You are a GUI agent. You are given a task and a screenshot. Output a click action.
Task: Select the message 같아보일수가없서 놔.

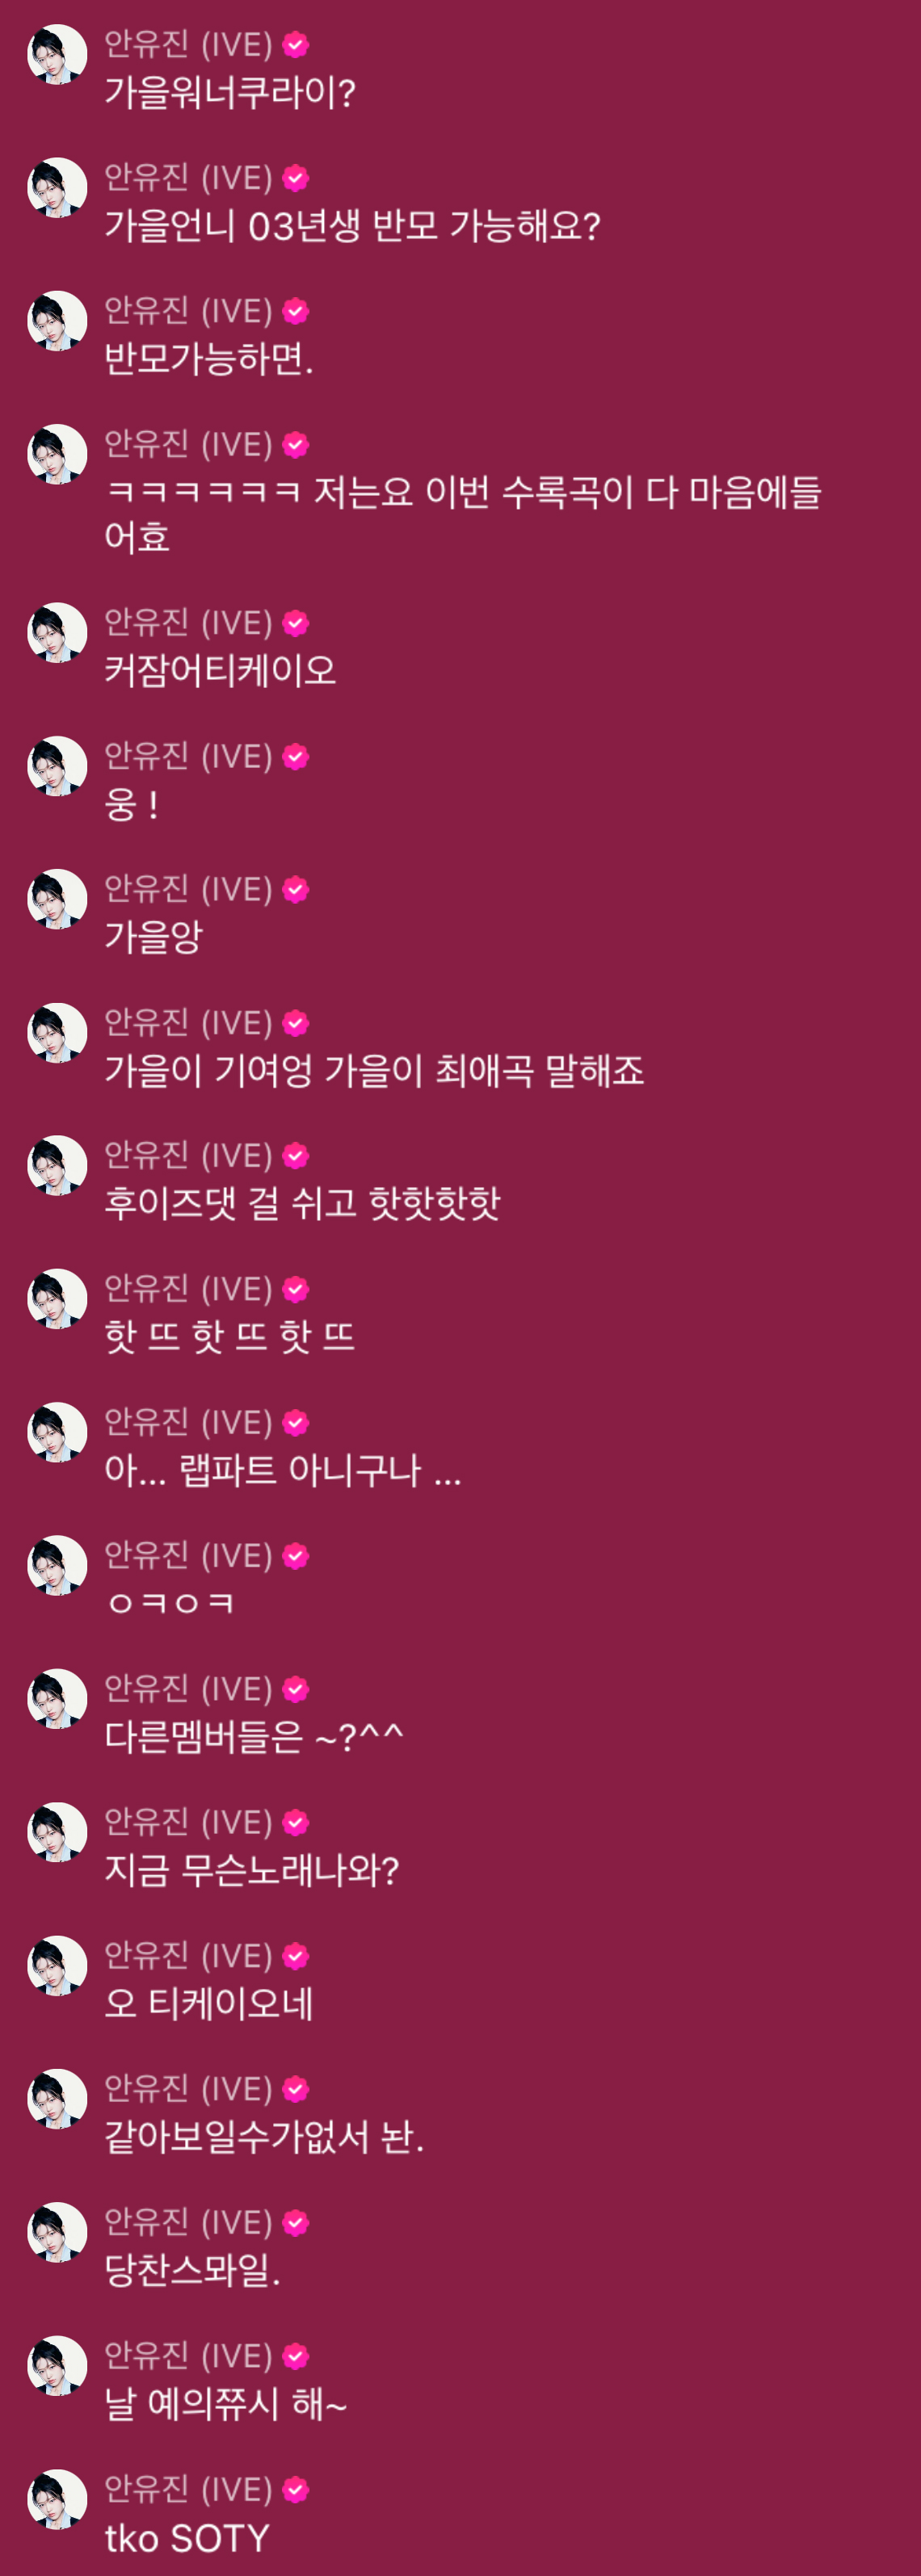point(265,2137)
